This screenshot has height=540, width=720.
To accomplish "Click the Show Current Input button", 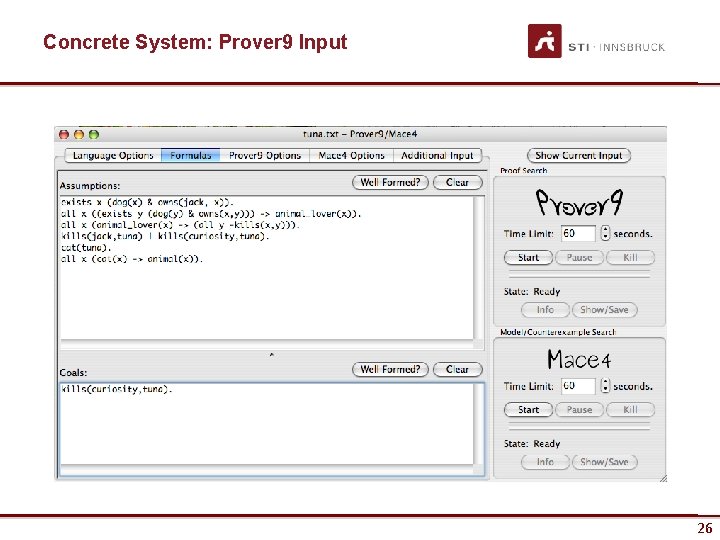I will (579, 156).
